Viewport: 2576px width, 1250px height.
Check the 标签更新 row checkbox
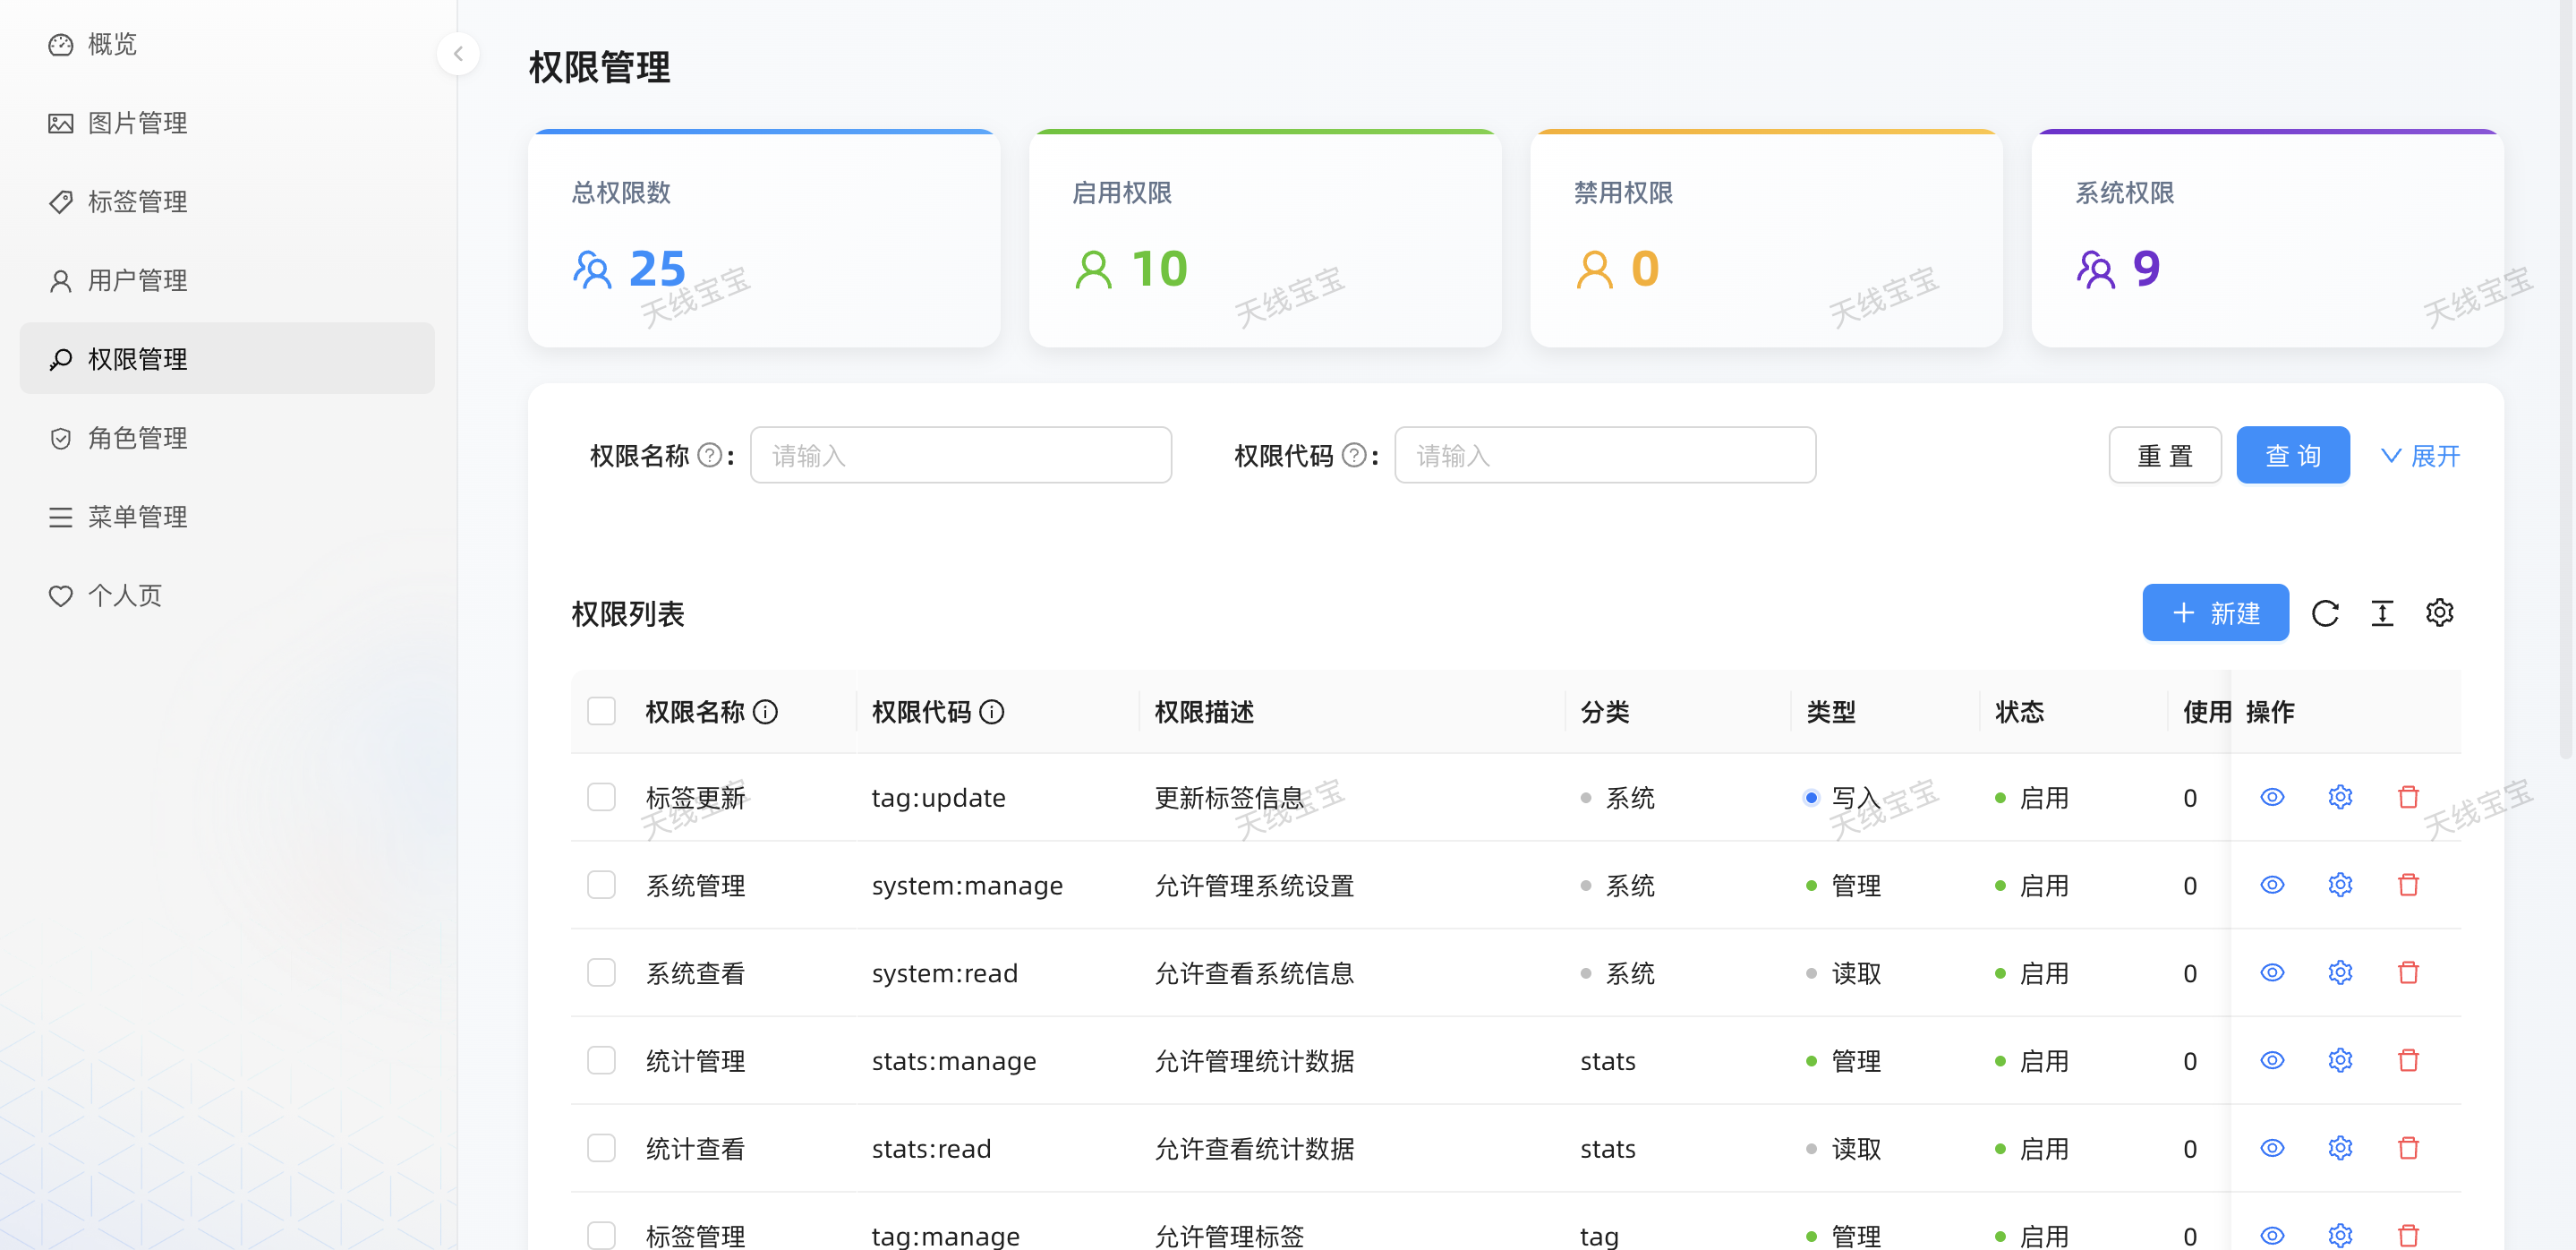pos(601,797)
